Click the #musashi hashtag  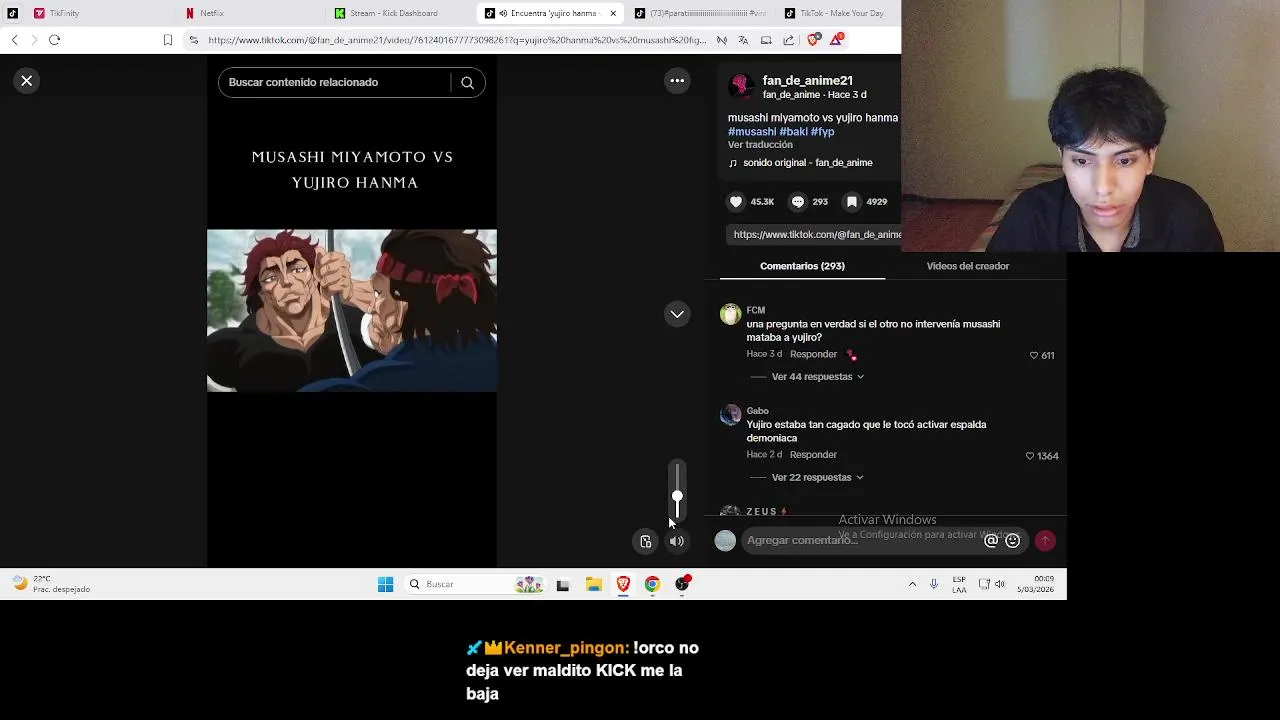pyautogui.click(x=752, y=132)
